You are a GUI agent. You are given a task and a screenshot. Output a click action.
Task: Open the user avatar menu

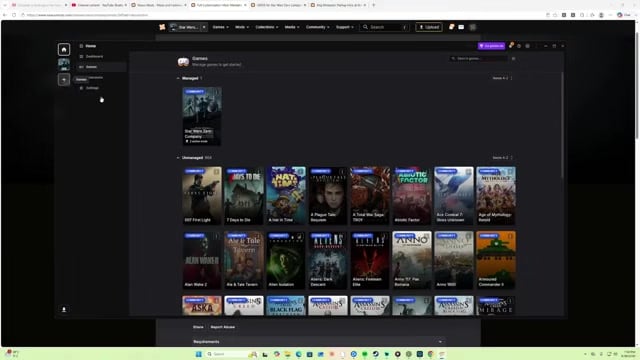[x=473, y=27]
